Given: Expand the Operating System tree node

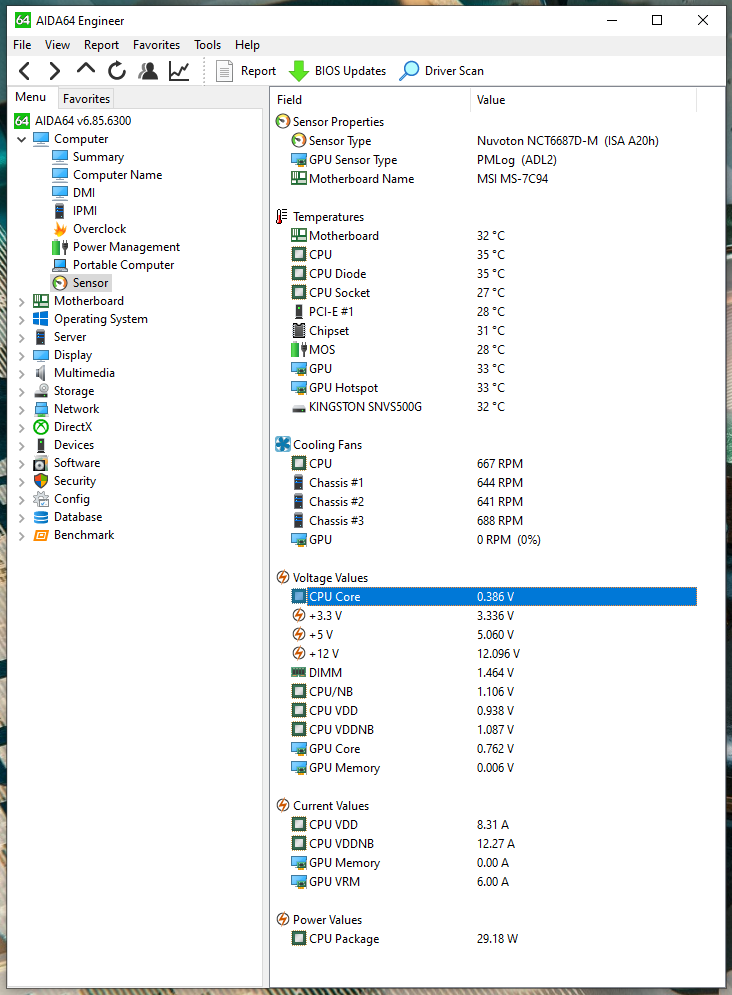Looking at the screenshot, I should pyautogui.click(x=22, y=319).
